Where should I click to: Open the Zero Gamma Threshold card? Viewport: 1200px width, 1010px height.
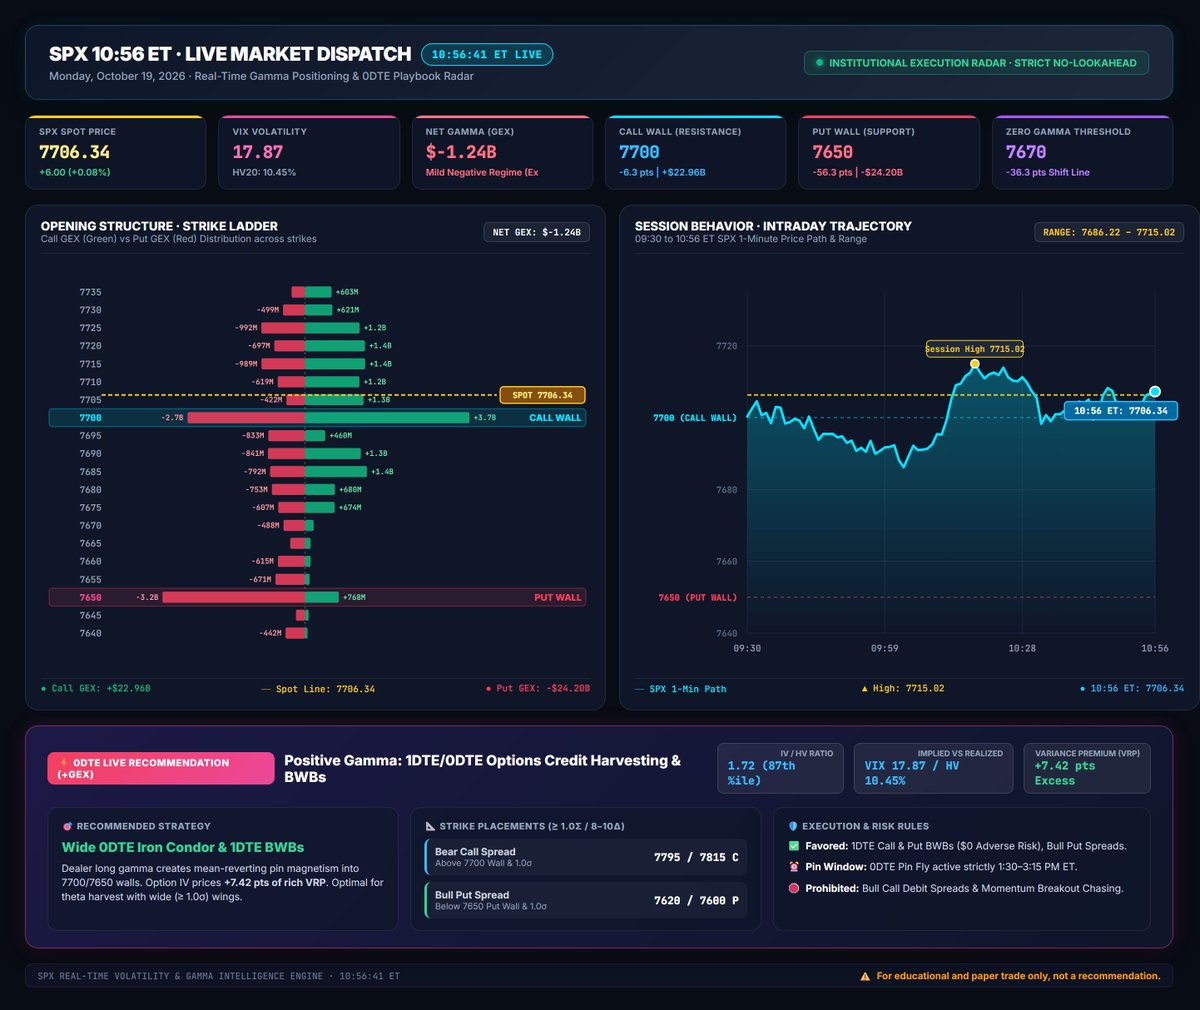(x=1082, y=152)
